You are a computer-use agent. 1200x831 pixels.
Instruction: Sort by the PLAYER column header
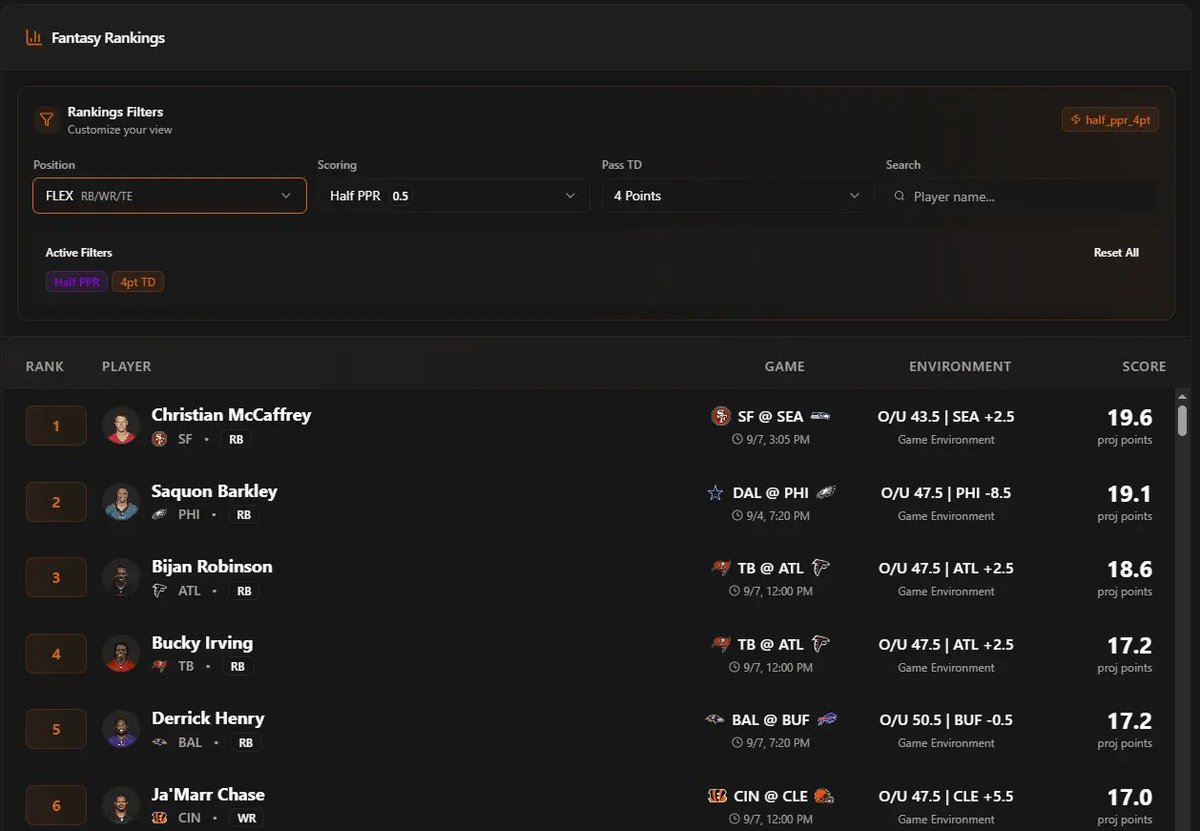127,367
